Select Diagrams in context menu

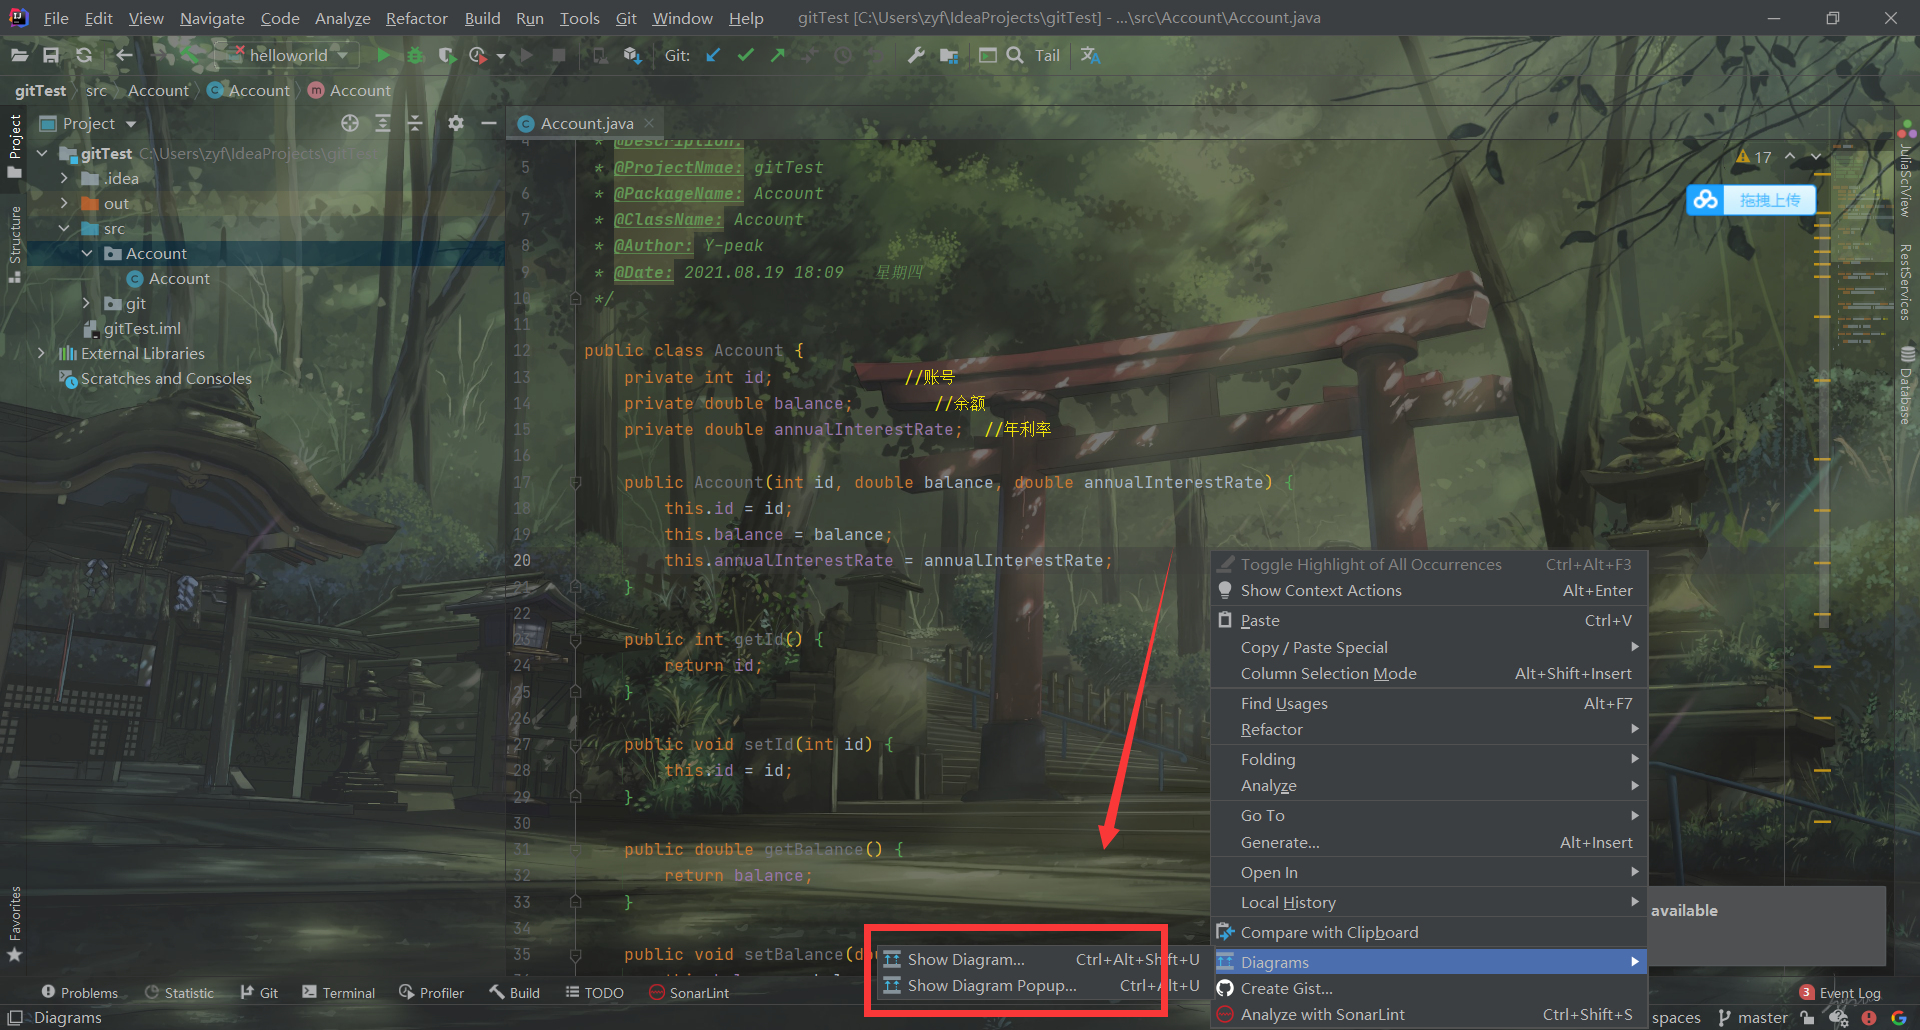1429,962
